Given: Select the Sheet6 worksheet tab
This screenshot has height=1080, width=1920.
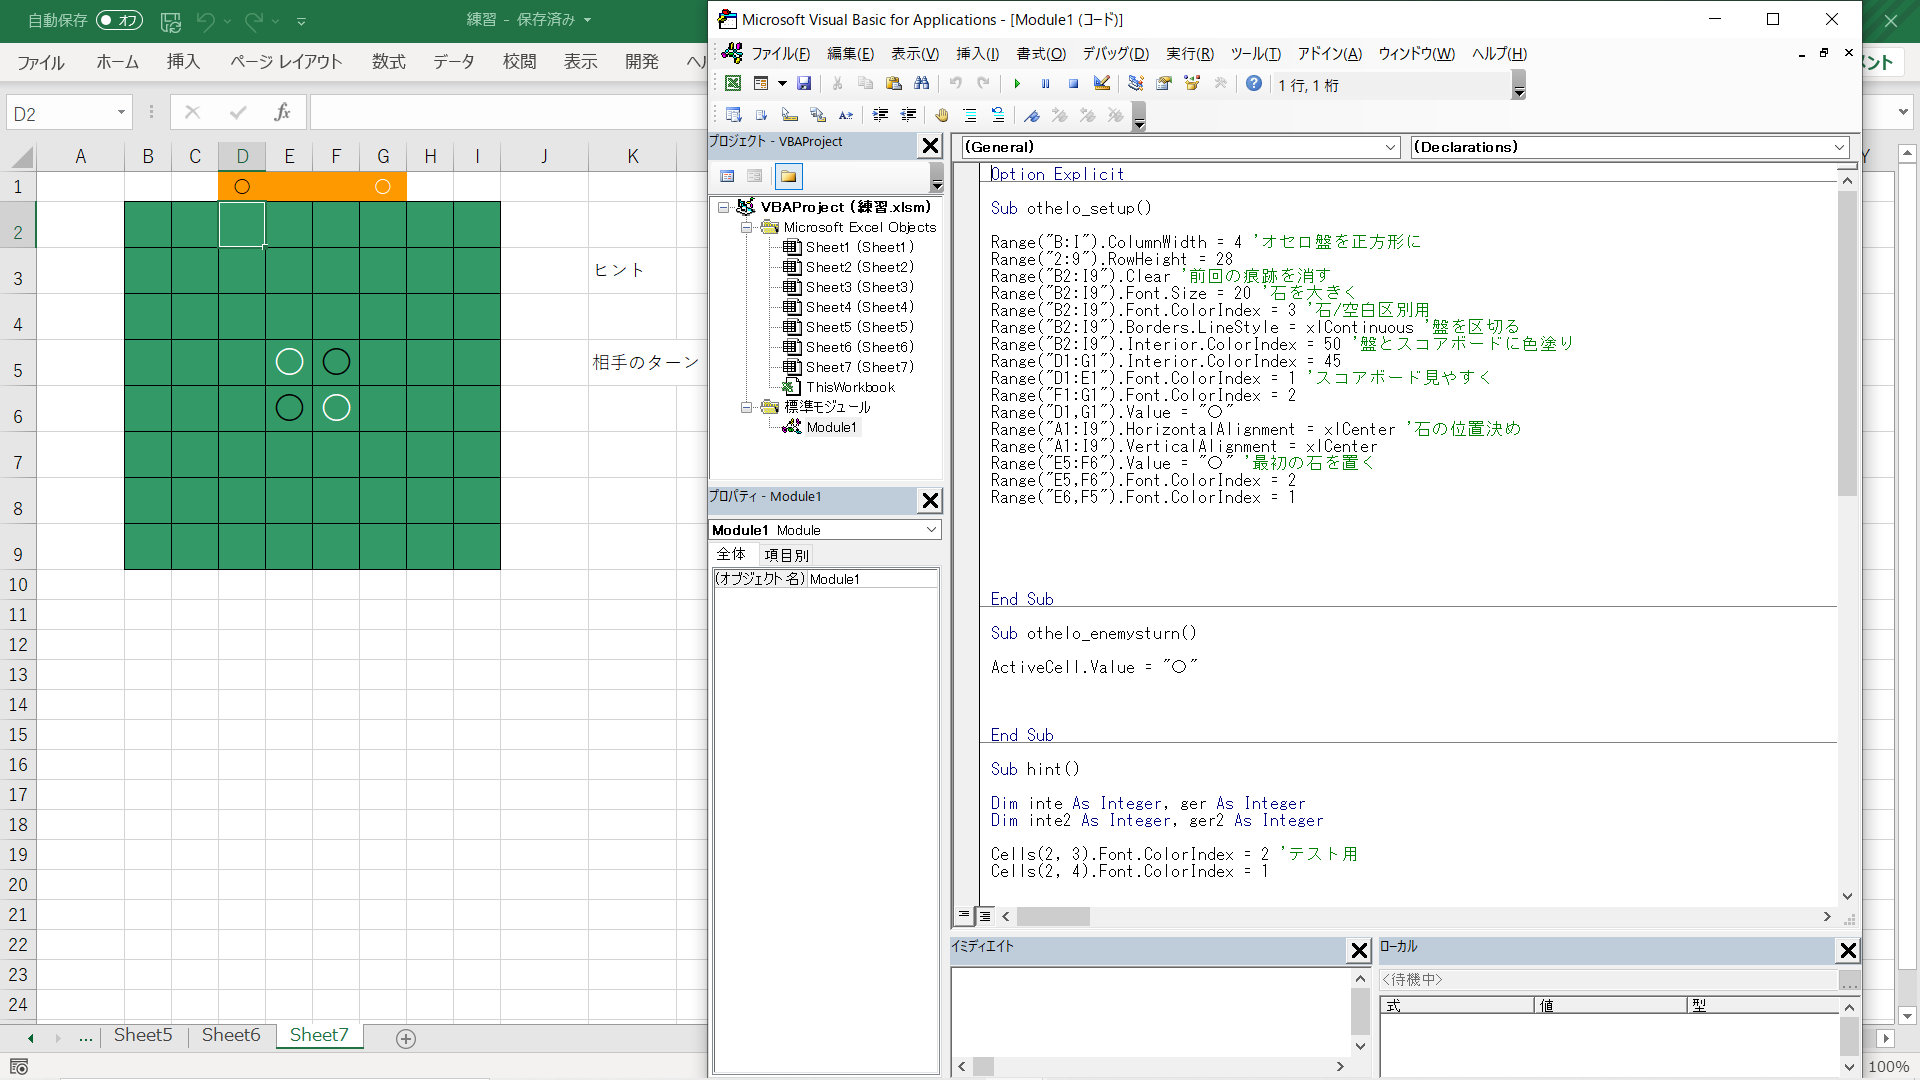Looking at the screenshot, I should click(231, 1036).
